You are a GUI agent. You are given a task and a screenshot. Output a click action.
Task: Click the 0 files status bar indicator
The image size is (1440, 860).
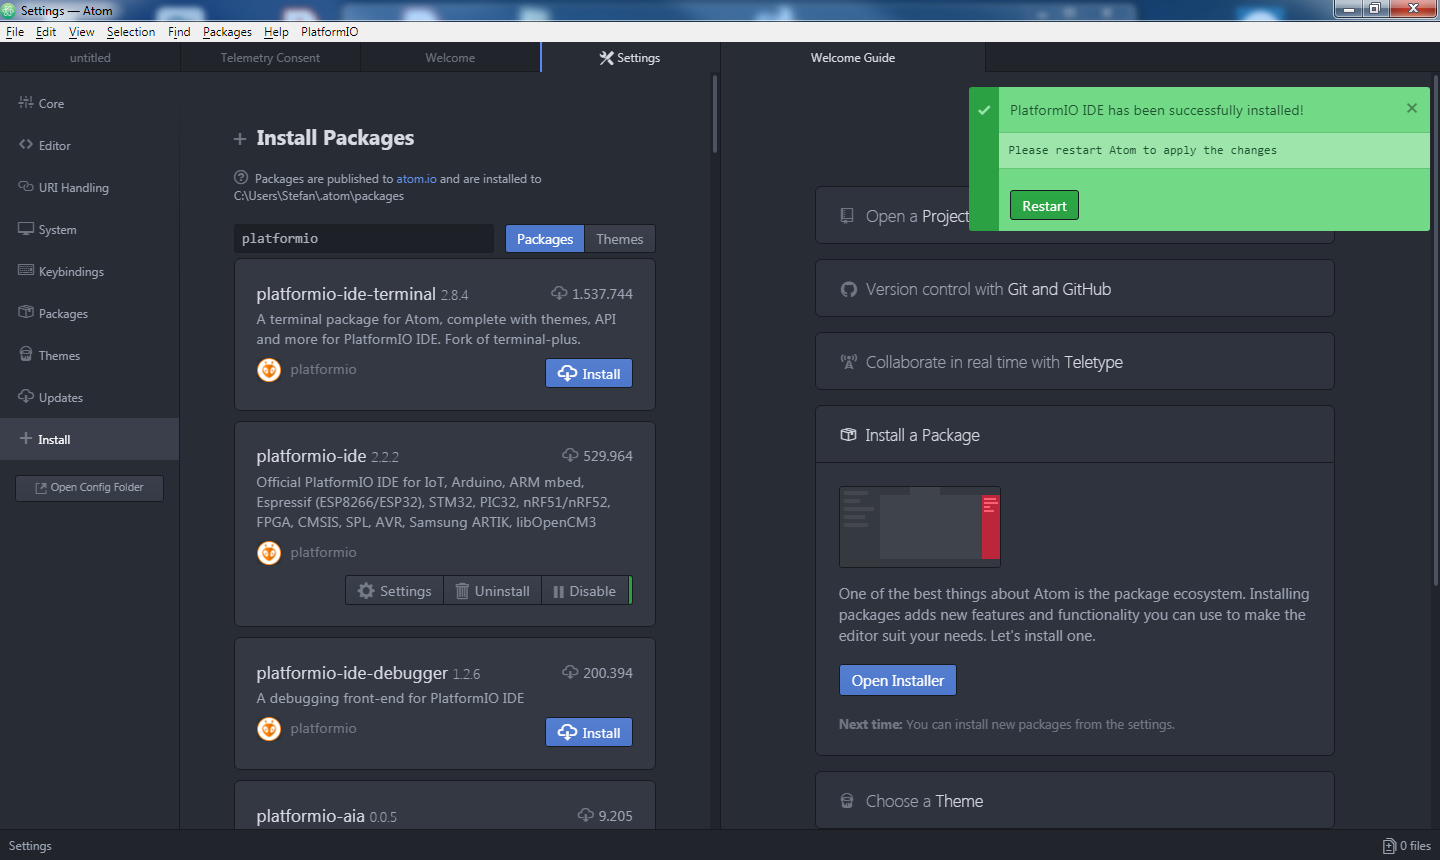1407,846
